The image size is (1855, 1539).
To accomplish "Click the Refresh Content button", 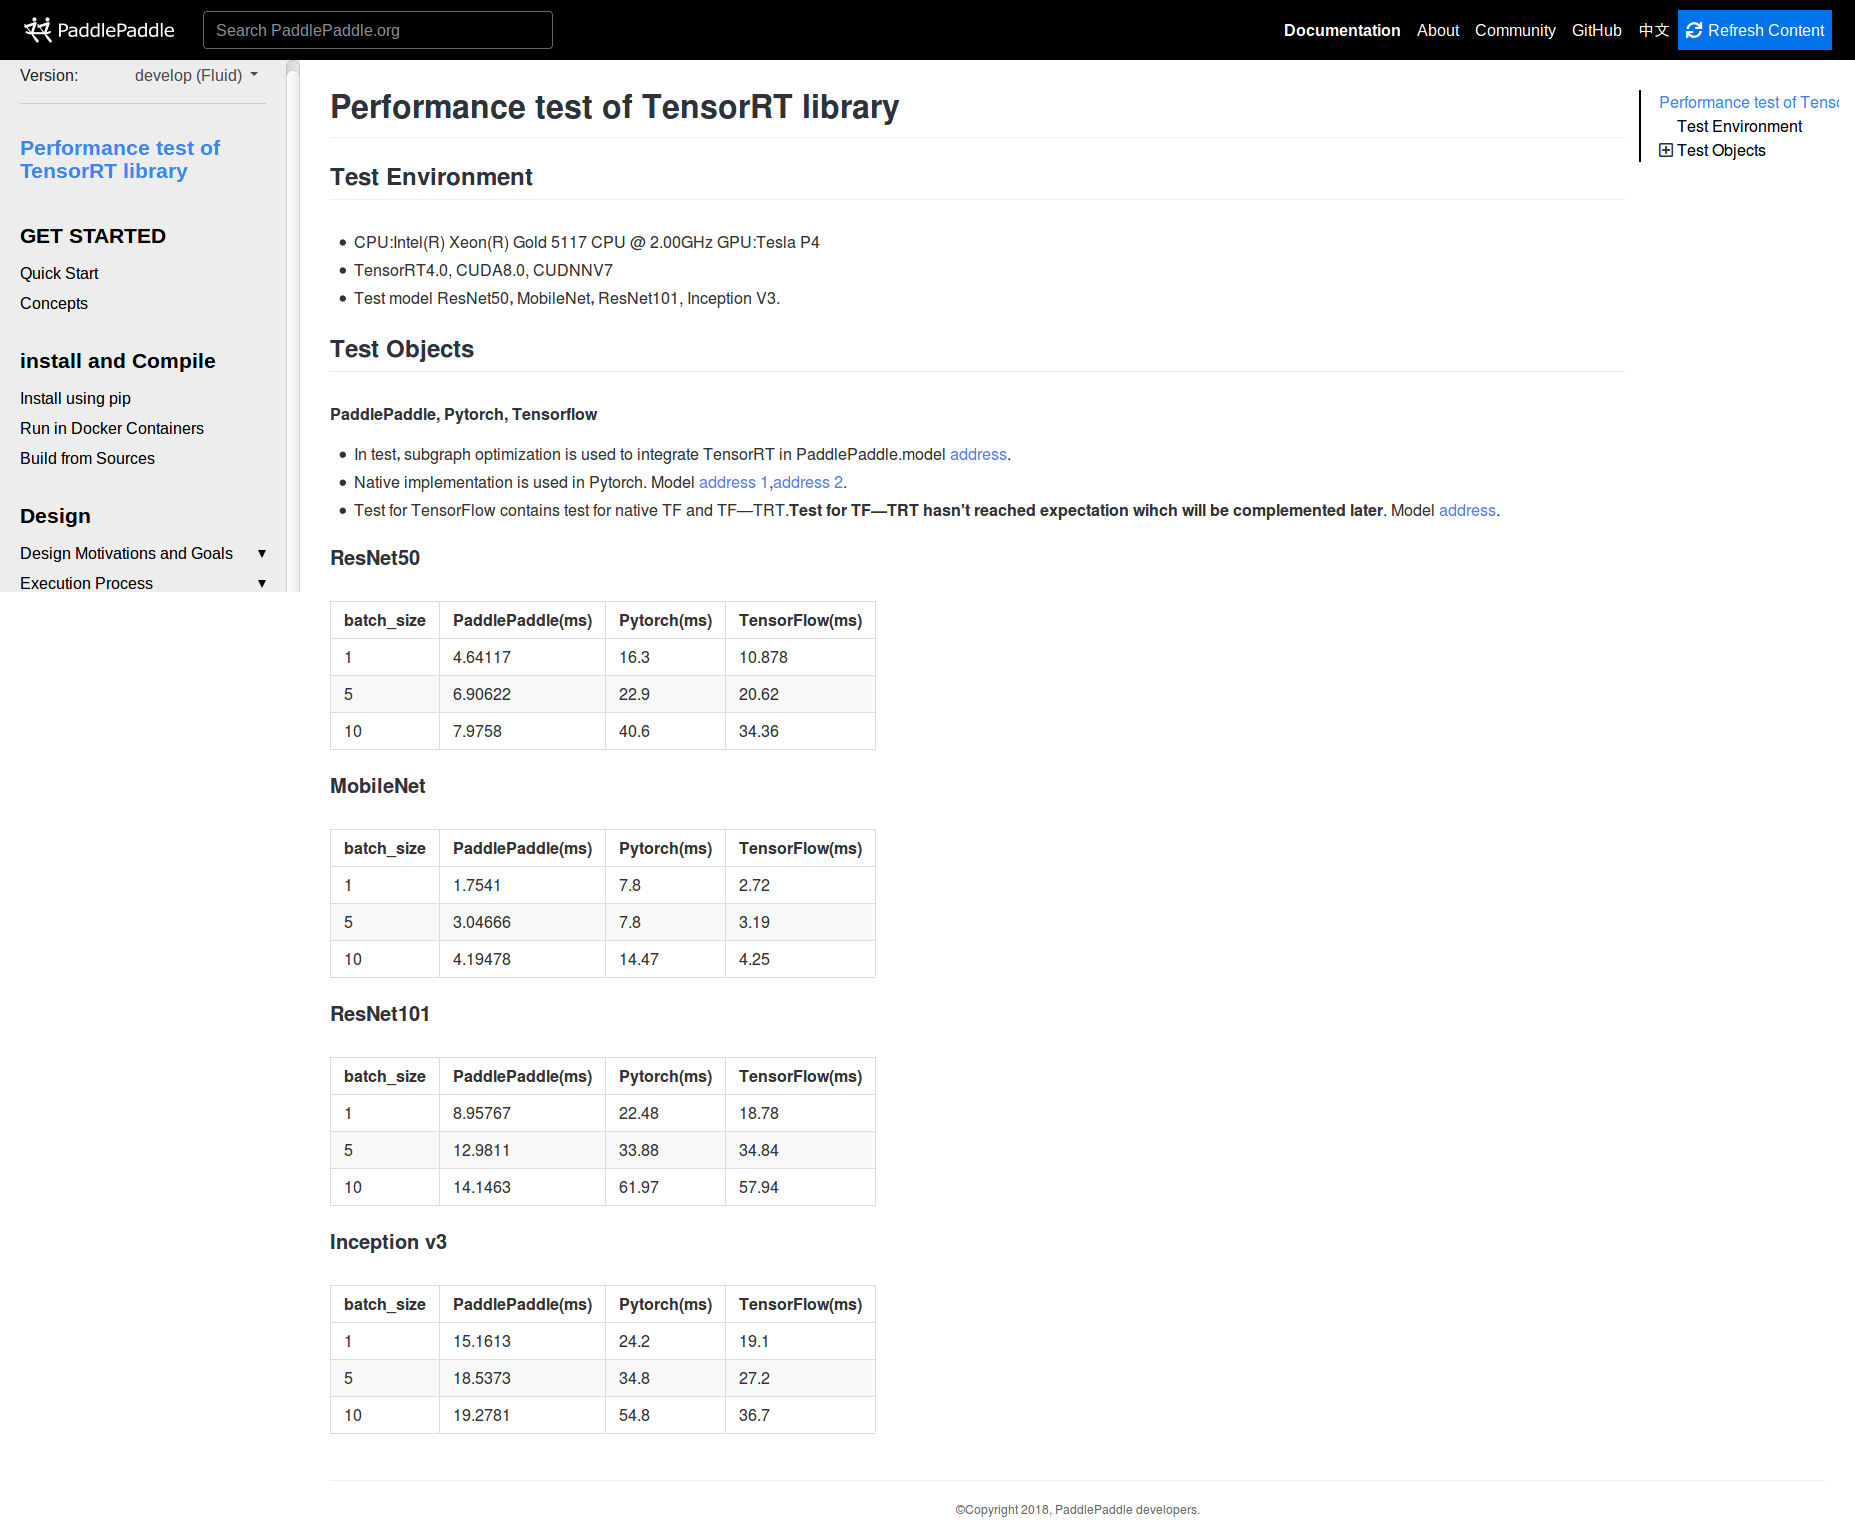I will point(1754,30).
